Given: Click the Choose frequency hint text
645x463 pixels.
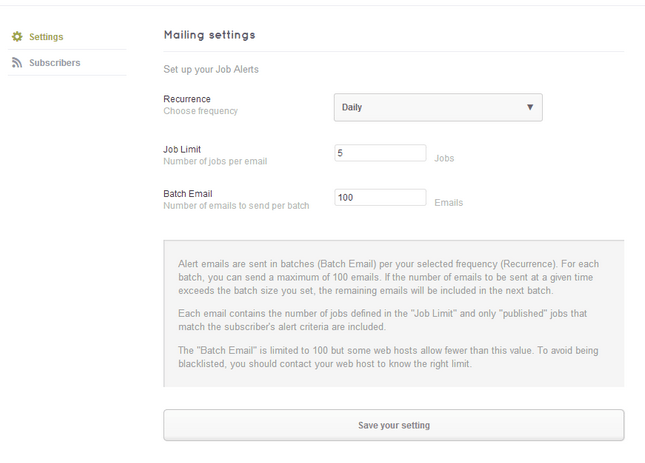Looking at the screenshot, I should (200, 111).
